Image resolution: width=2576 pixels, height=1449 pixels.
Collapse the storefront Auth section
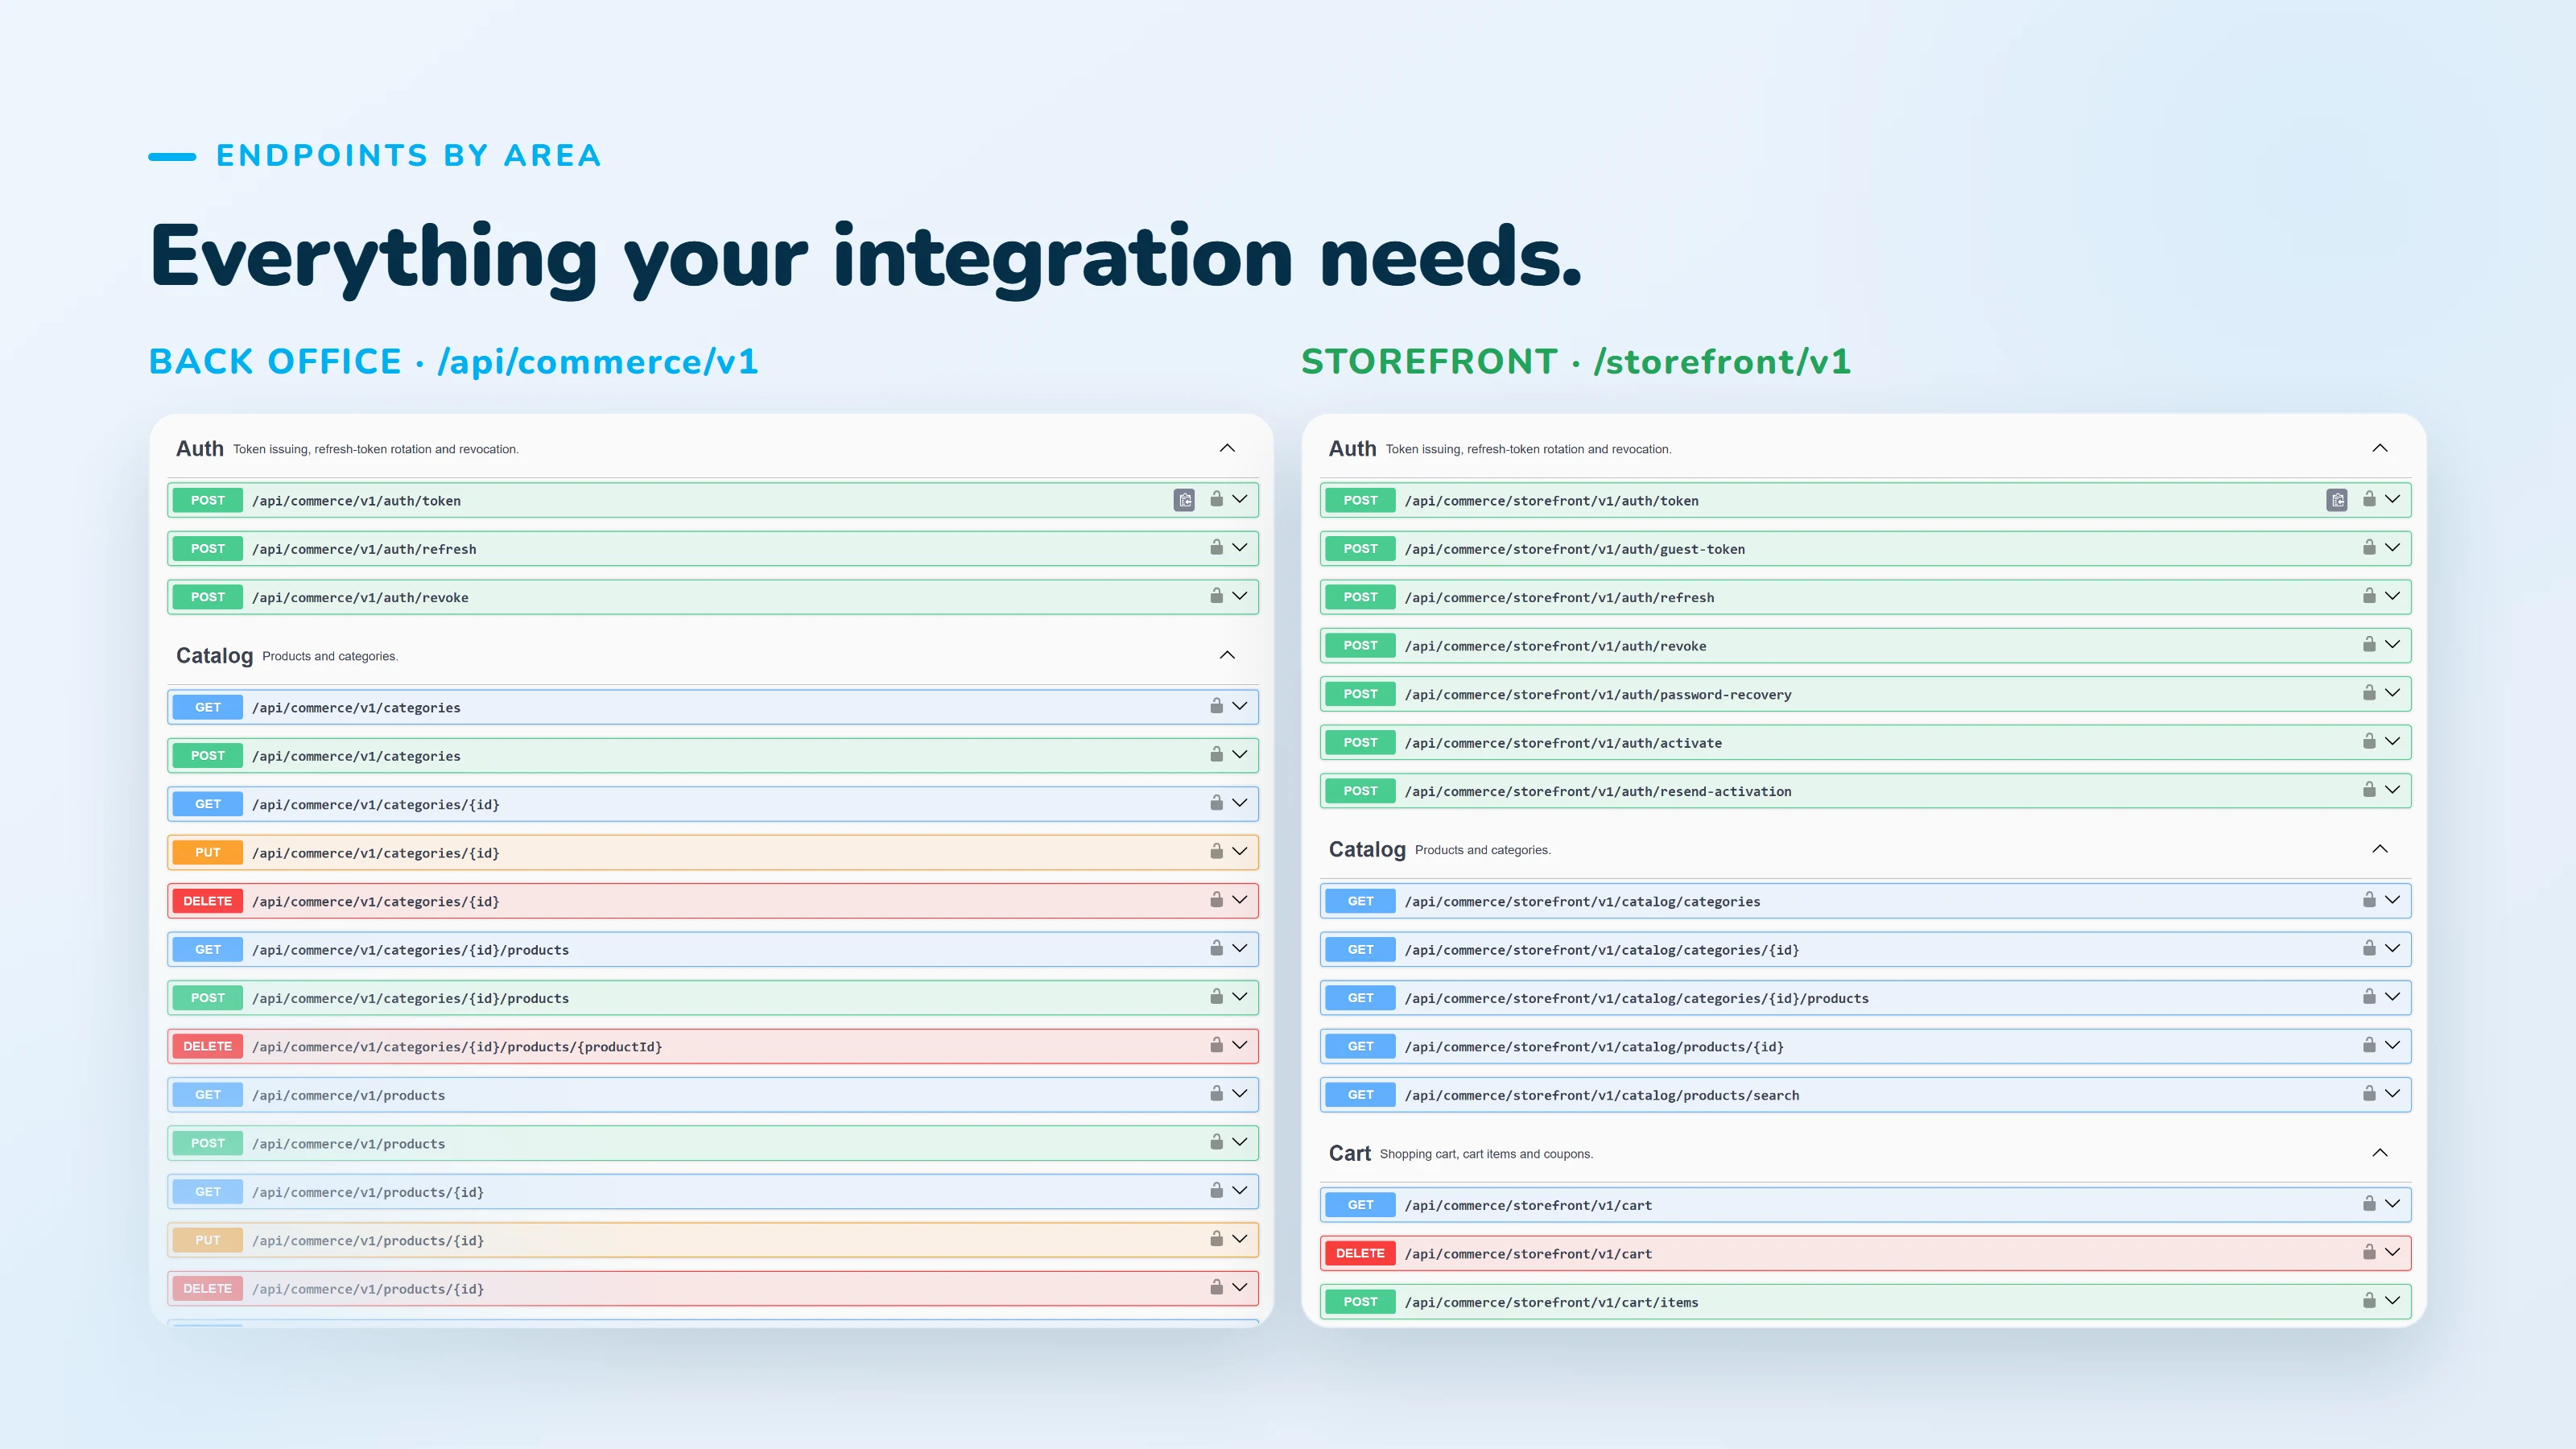point(2380,448)
